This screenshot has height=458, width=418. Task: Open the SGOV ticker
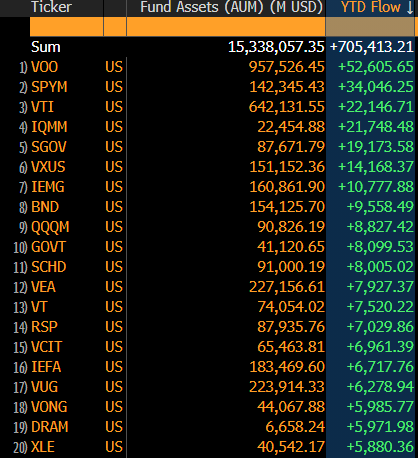[49, 147]
